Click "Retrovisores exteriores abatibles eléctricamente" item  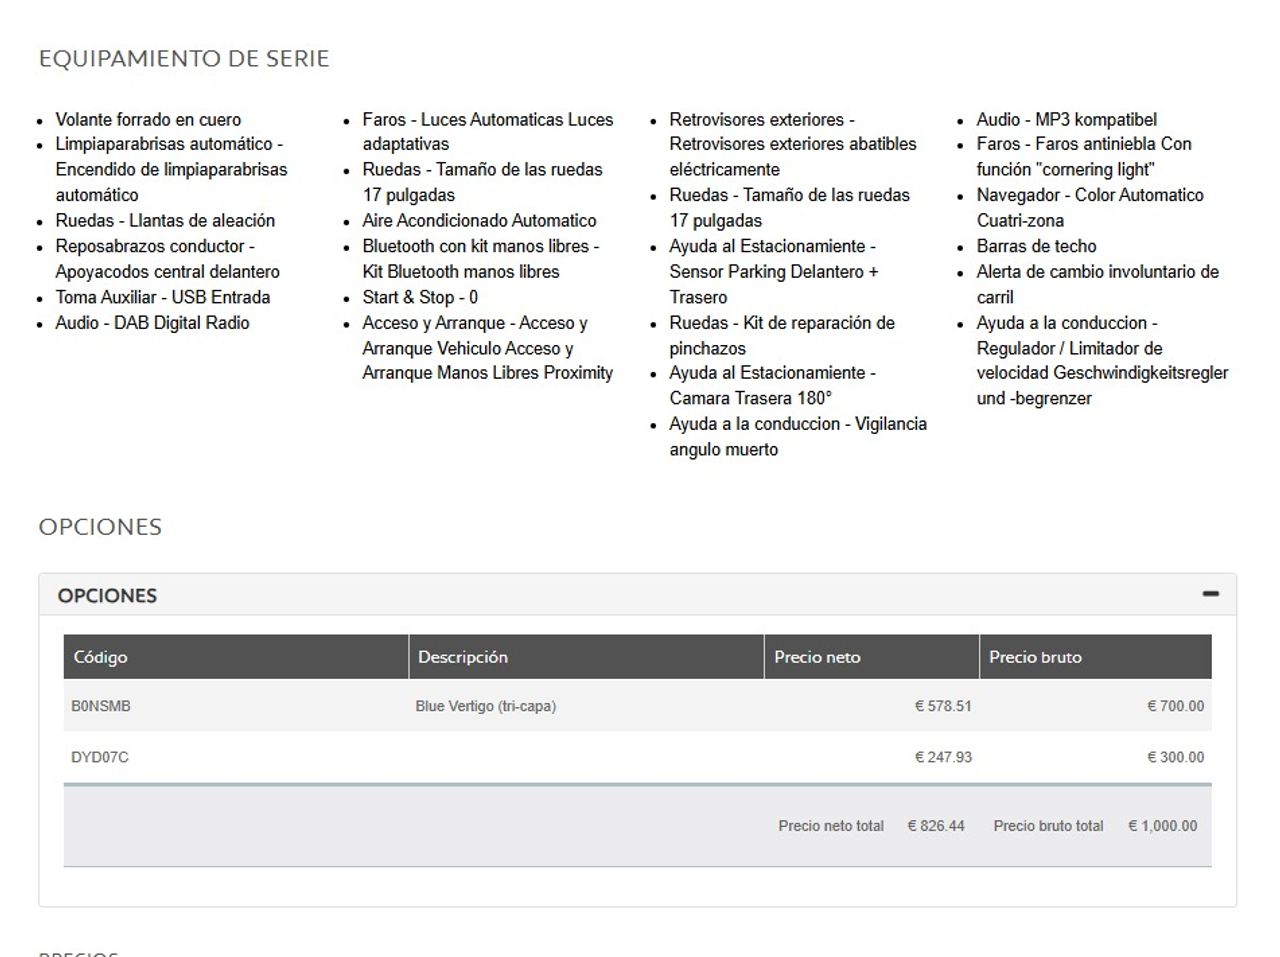793,144
